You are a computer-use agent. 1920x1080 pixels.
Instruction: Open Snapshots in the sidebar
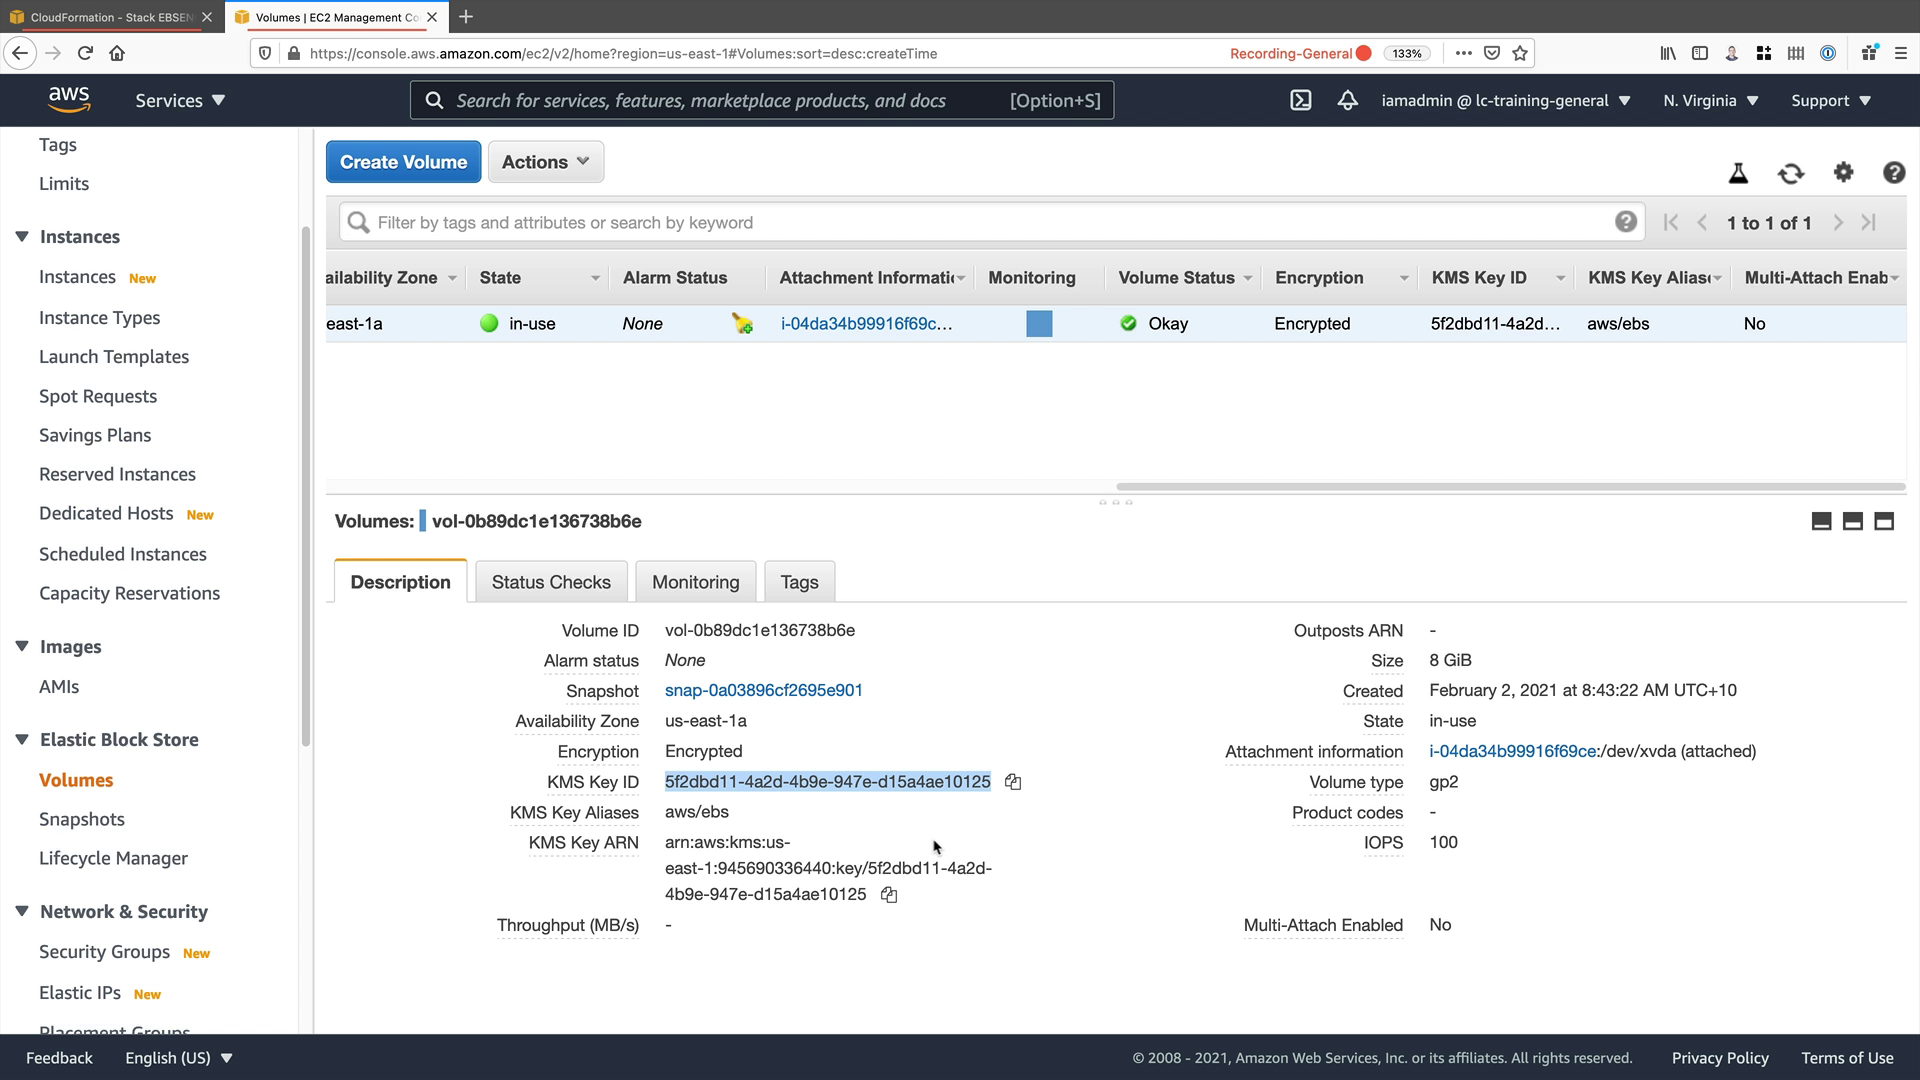click(x=82, y=819)
